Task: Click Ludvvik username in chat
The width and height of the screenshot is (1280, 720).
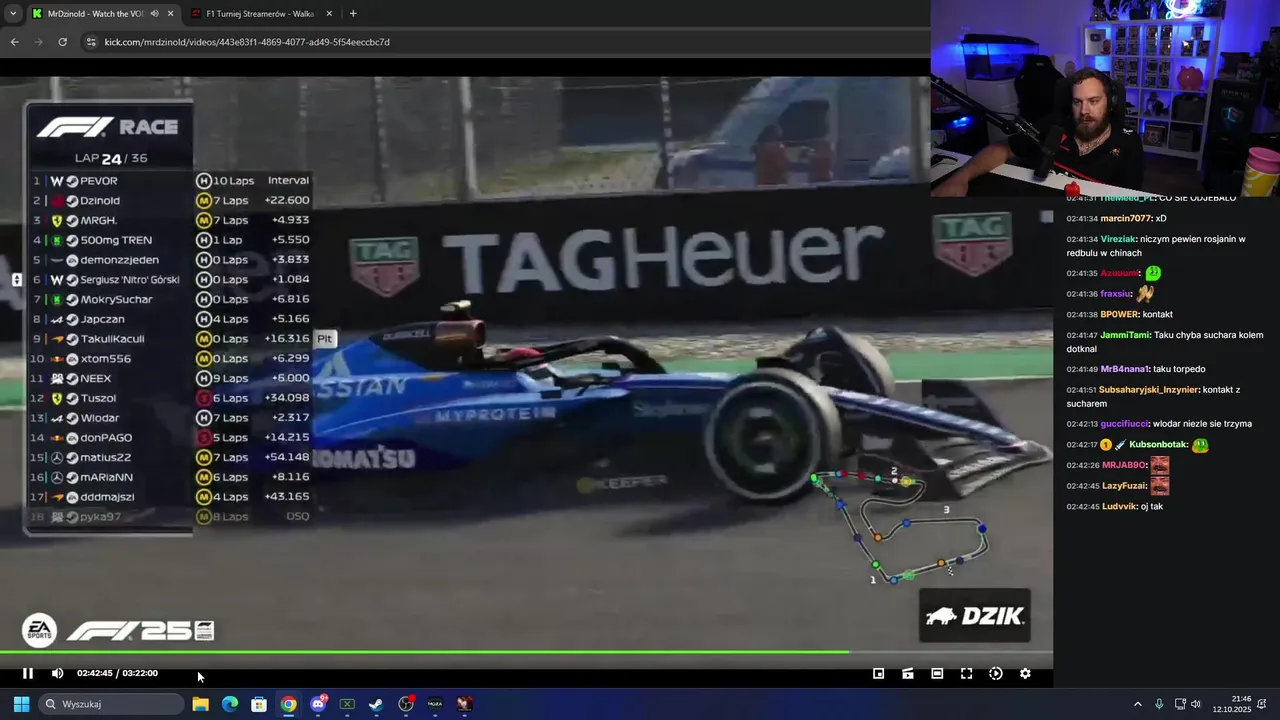Action: point(1120,507)
